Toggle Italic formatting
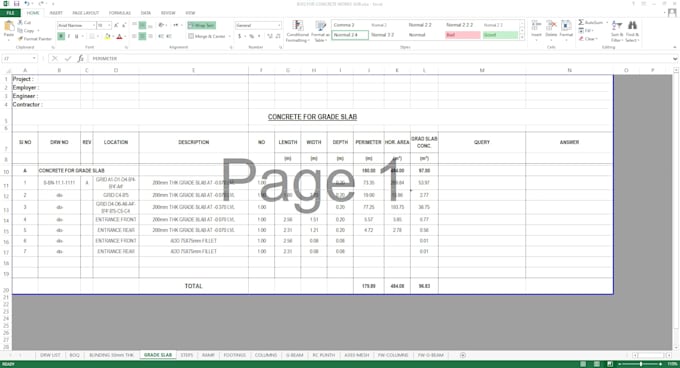Screen dimensions: 680x368 click(x=69, y=36)
